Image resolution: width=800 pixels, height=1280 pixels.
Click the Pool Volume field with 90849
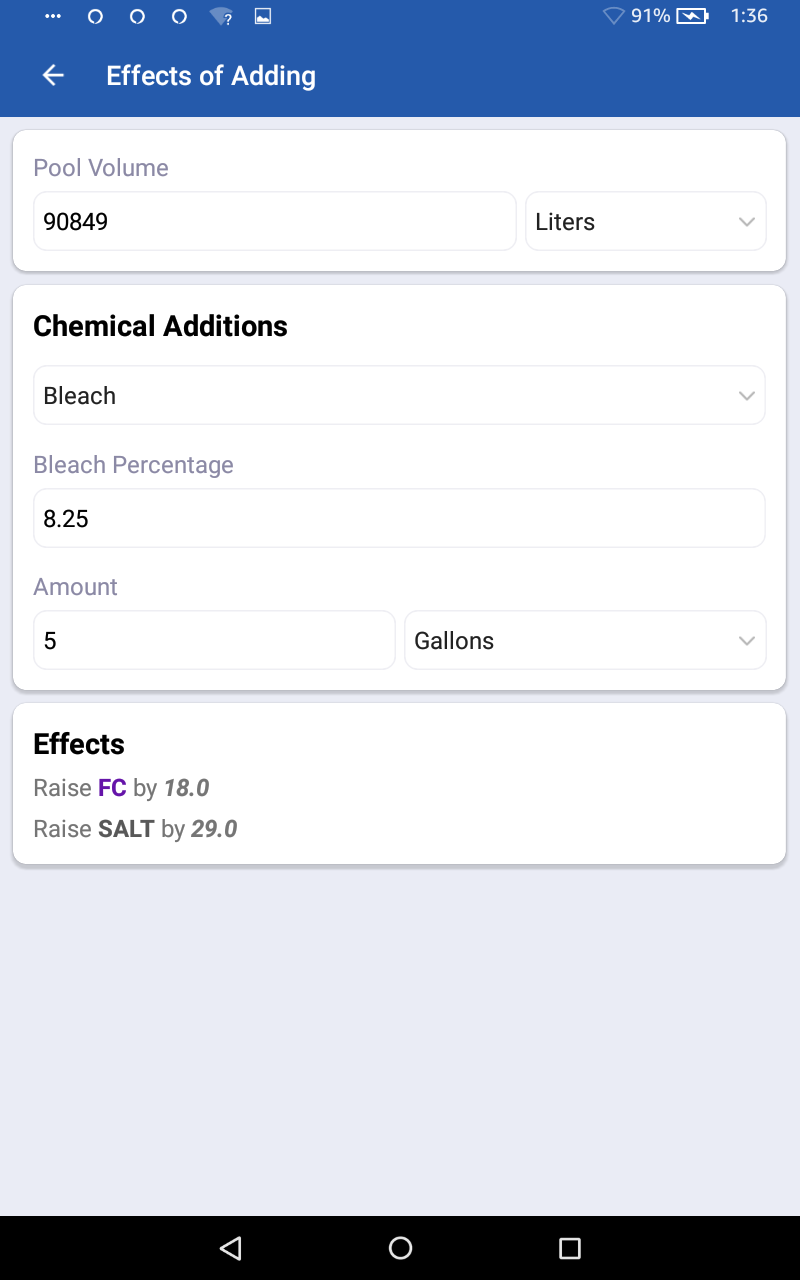click(x=274, y=222)
